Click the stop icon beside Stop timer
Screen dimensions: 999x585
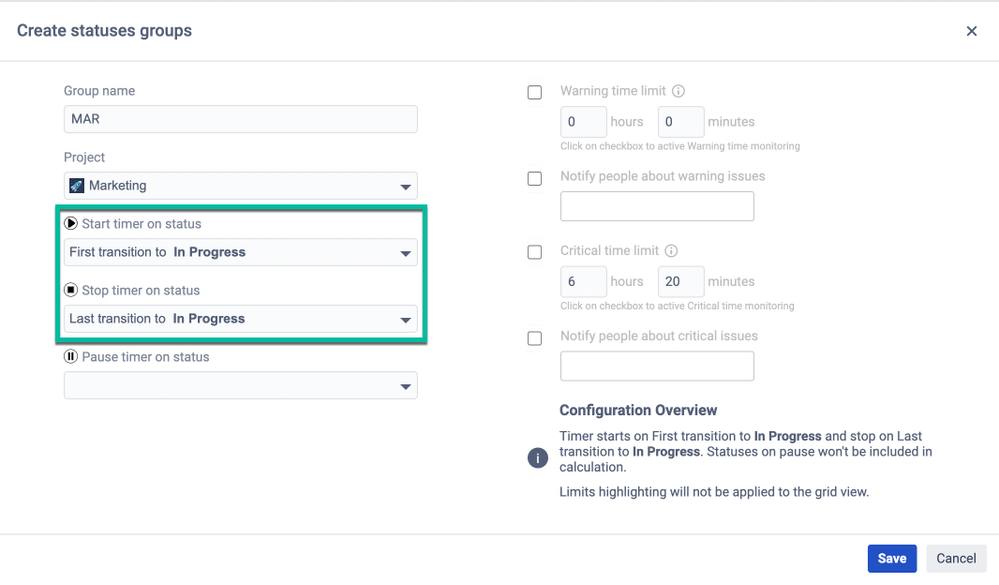click(71, 291)
